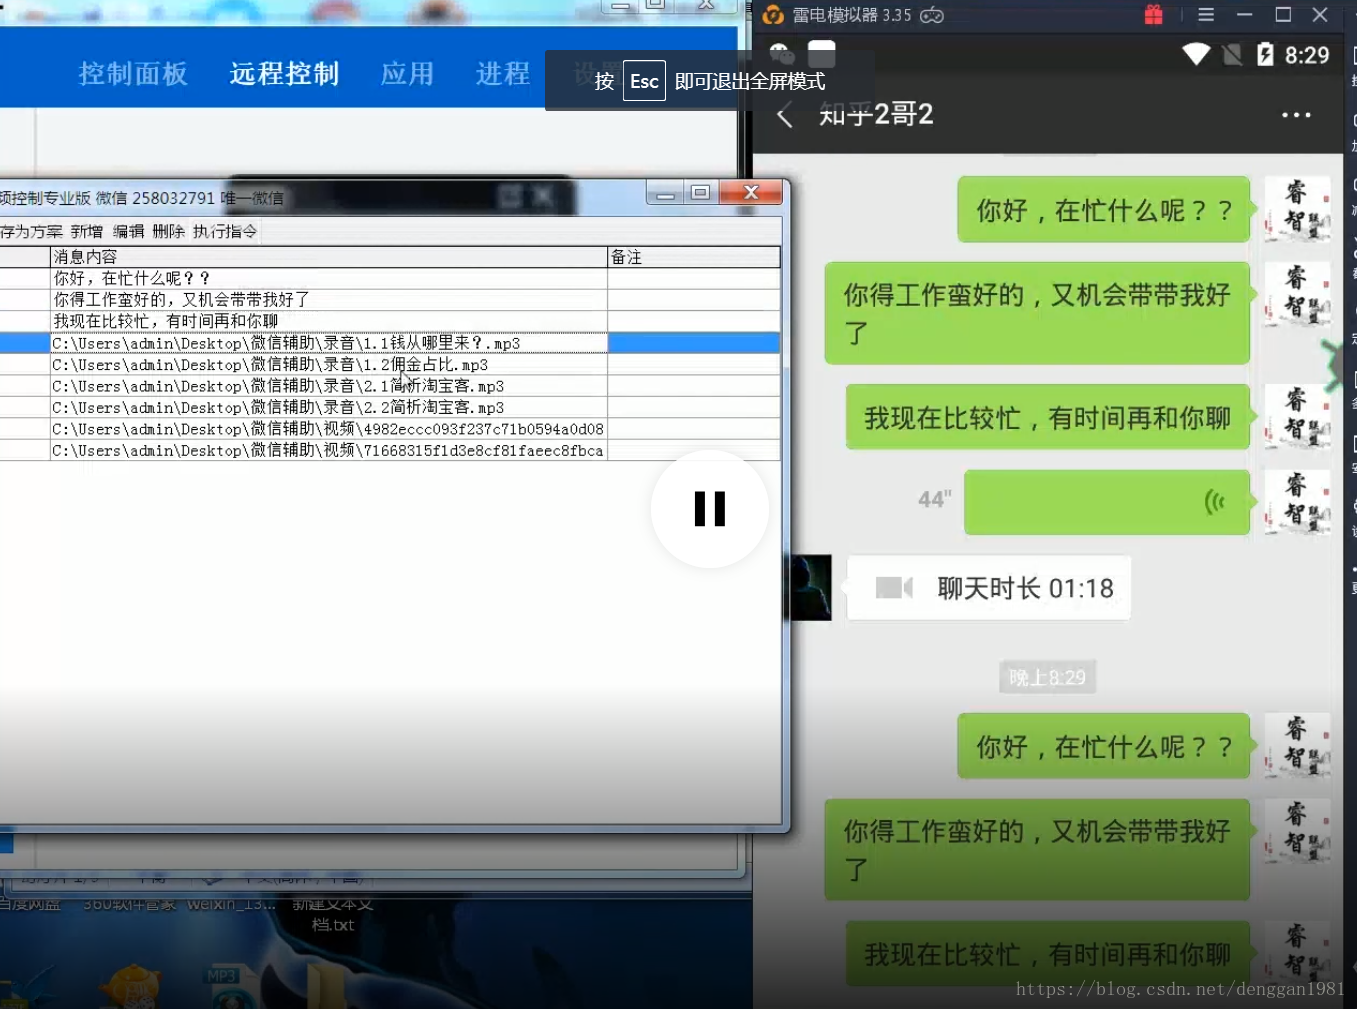1357x1009 pixels.
Task: Open the gift icon in the emulator title bar
Action: tap(1153, 15)
